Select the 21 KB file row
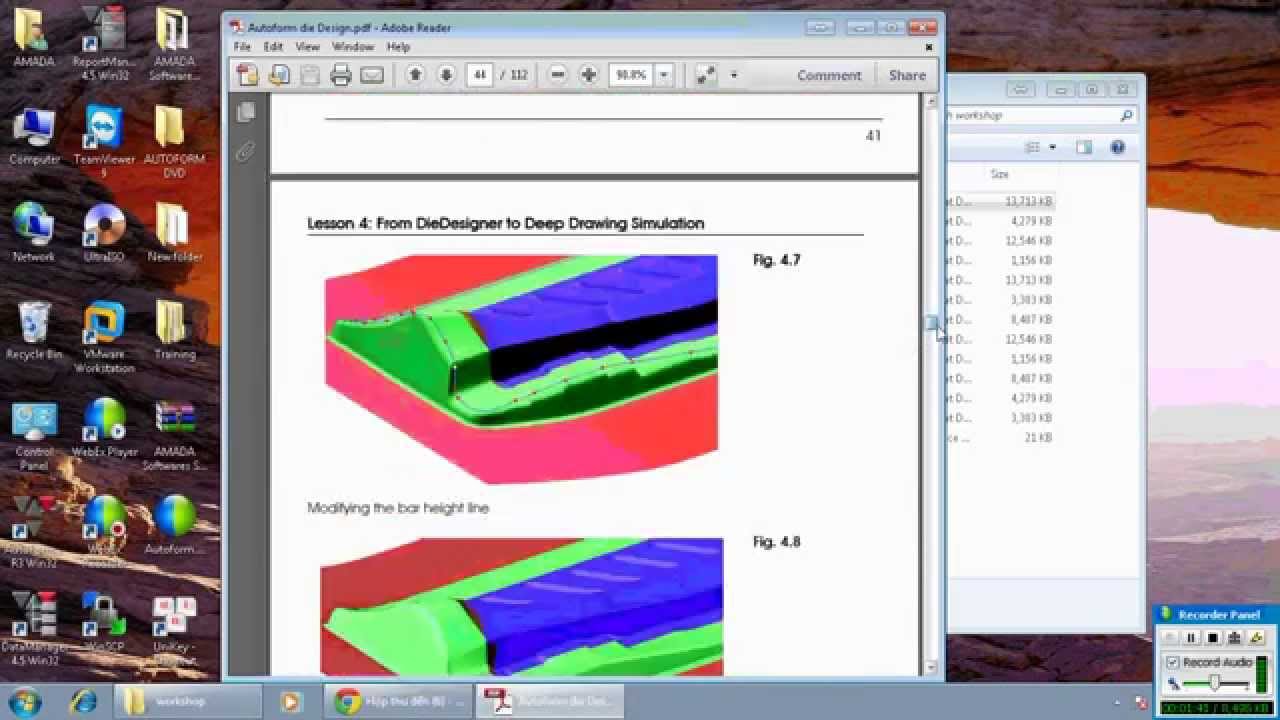The image size is (1280, 720). [1000, 438]
